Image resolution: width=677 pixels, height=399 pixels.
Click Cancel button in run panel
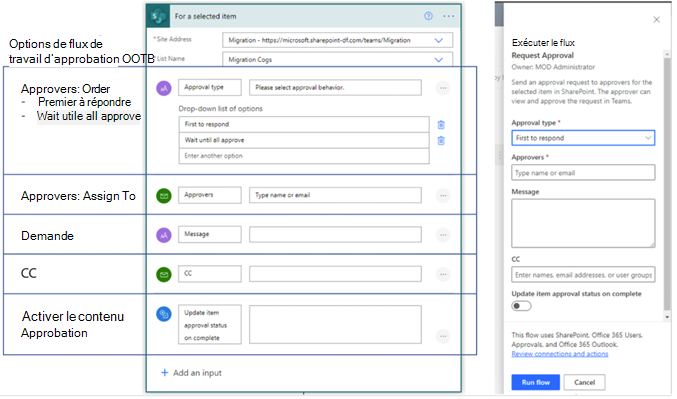pos(585,383)
